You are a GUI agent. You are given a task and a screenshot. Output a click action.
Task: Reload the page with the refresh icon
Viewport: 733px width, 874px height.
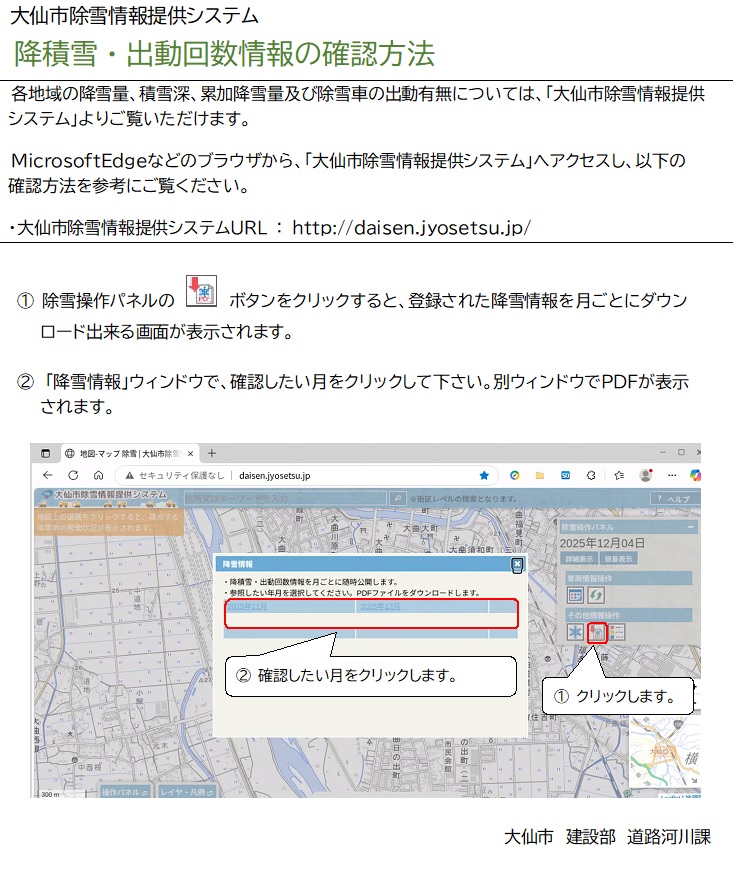pyautogui.click(x=73, y=475)
